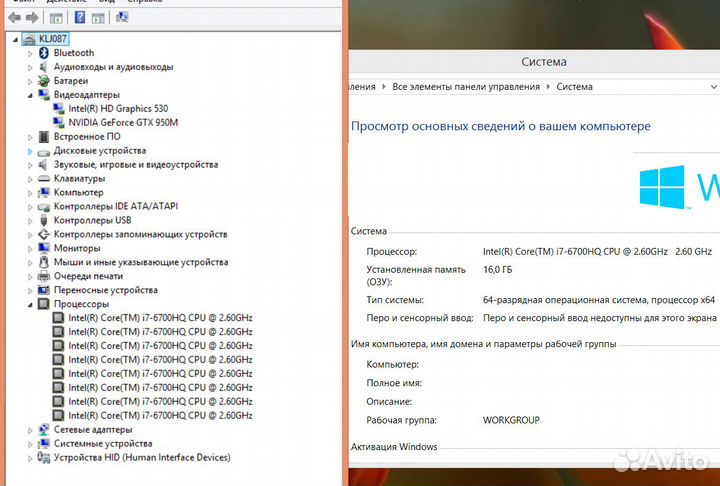
Task: Click the Батареи battery icon
Action: tap(44, 81)
